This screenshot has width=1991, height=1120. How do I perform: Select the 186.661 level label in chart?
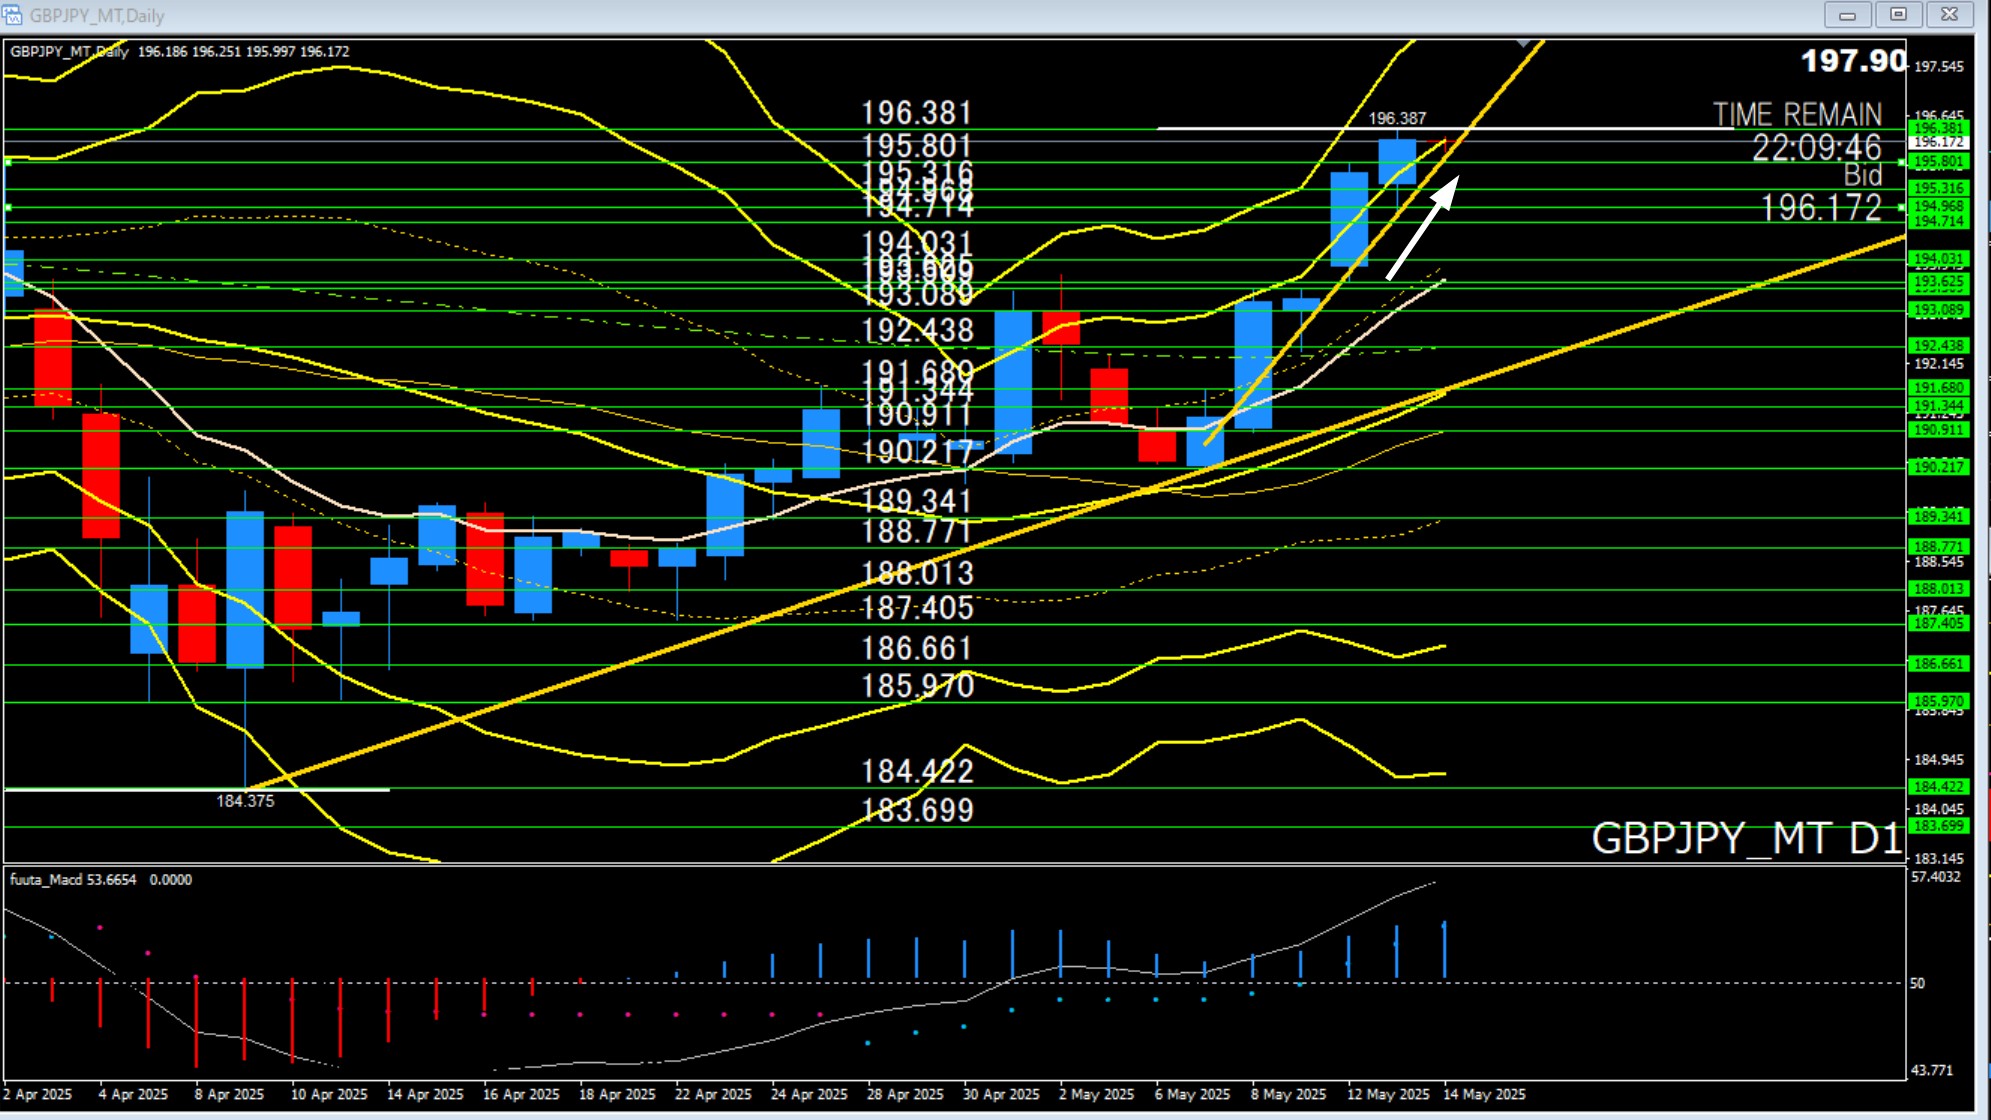917,649
